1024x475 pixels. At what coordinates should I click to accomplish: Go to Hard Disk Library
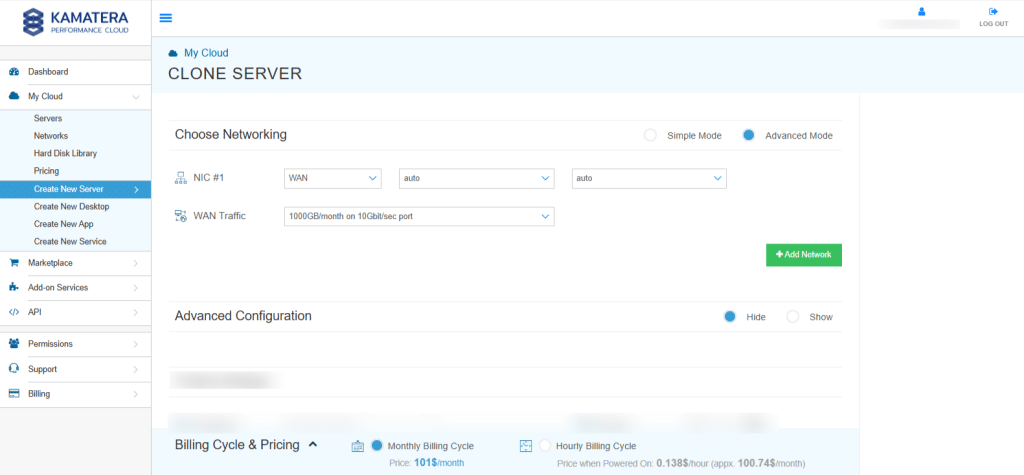pos(65,154)
